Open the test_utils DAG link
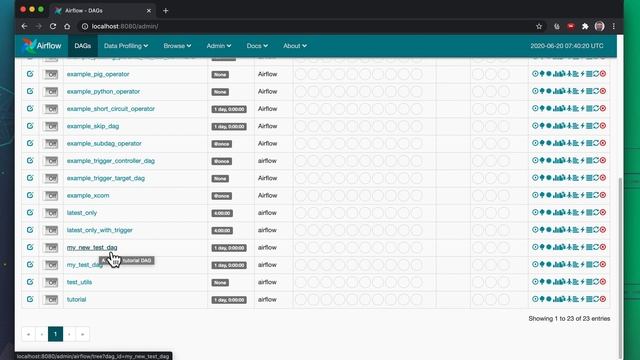 coord(79,282)
